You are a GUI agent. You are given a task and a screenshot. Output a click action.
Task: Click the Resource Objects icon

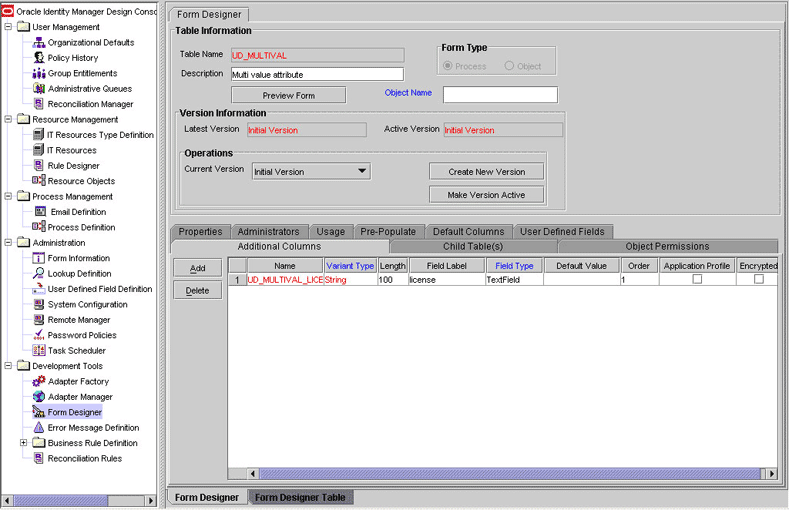tap(39, 181)
